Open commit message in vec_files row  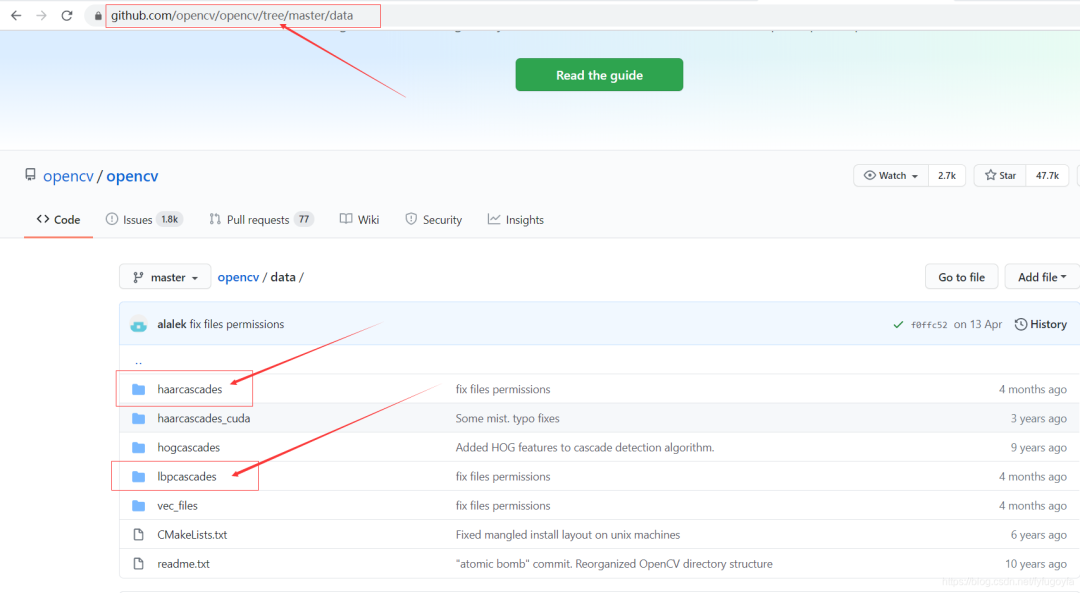pos(503,506)
